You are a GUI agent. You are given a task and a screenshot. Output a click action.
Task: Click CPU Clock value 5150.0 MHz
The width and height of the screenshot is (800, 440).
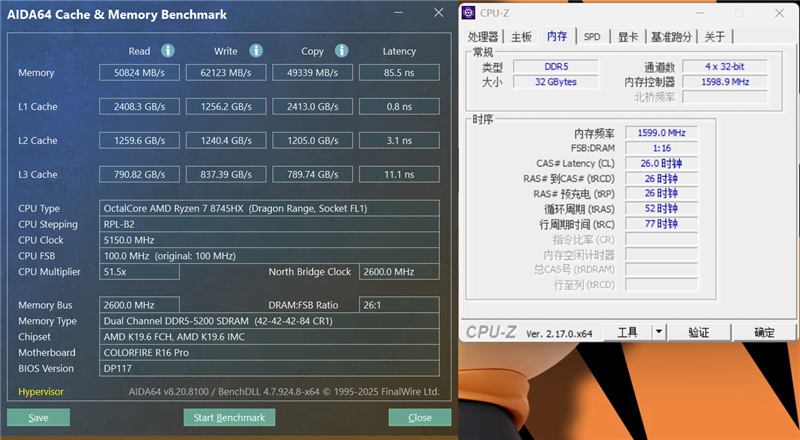point(269,240)
